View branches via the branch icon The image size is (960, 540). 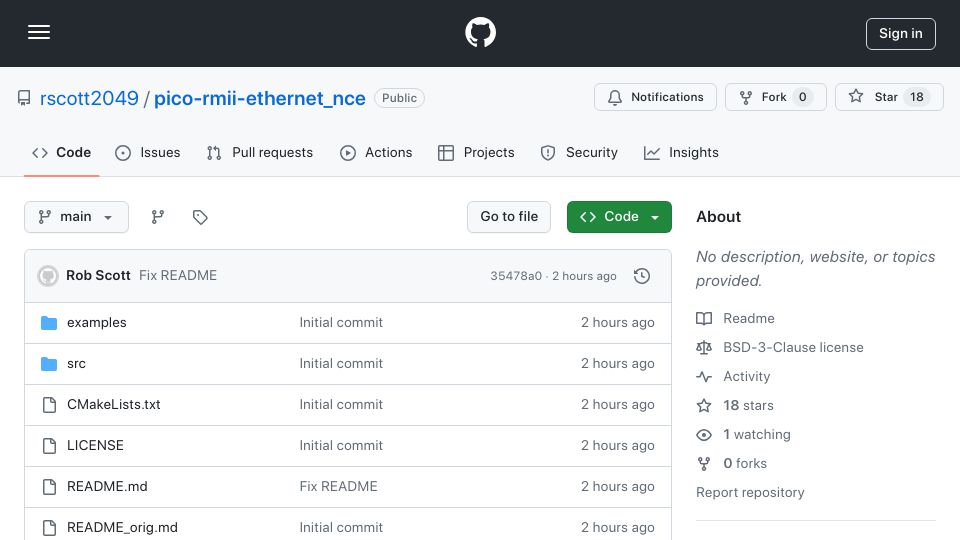click(158, 217)
